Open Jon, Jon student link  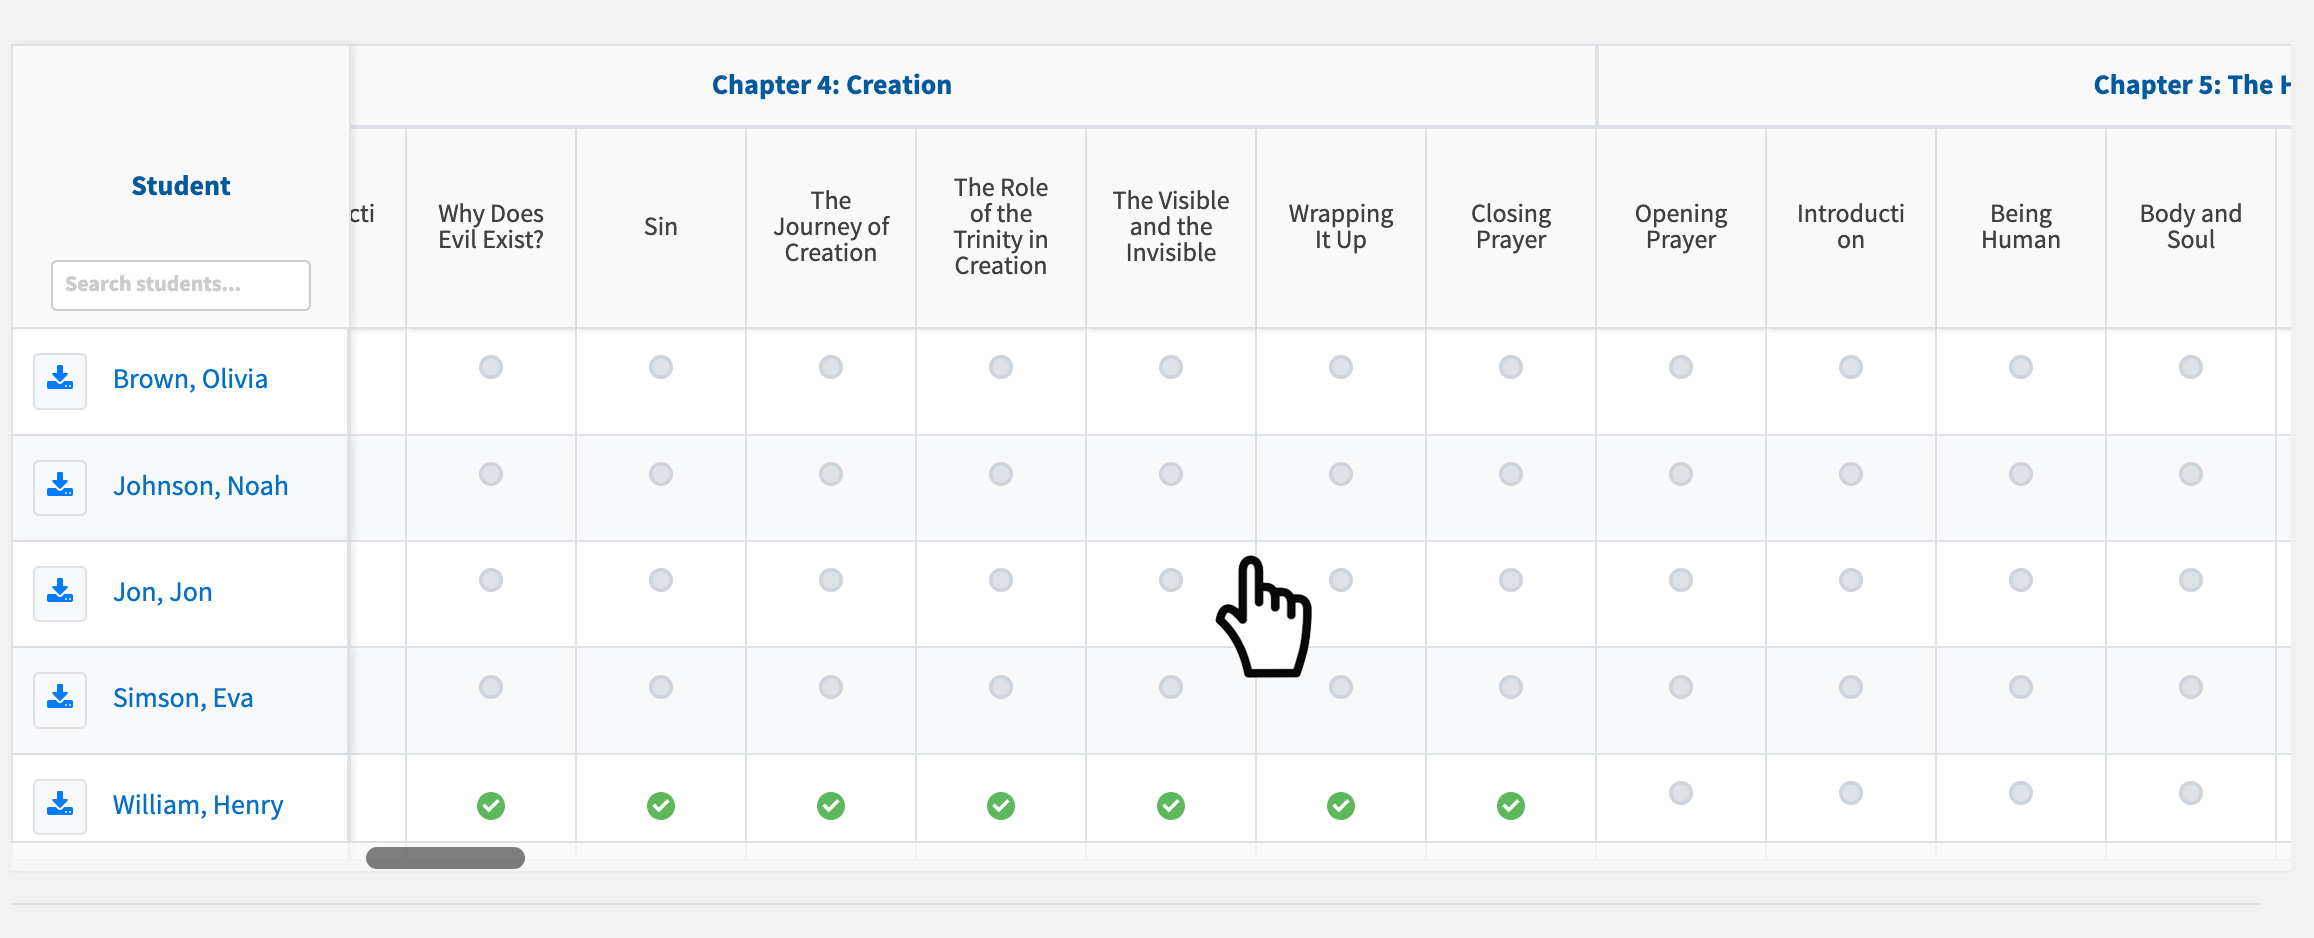(162, 592)
